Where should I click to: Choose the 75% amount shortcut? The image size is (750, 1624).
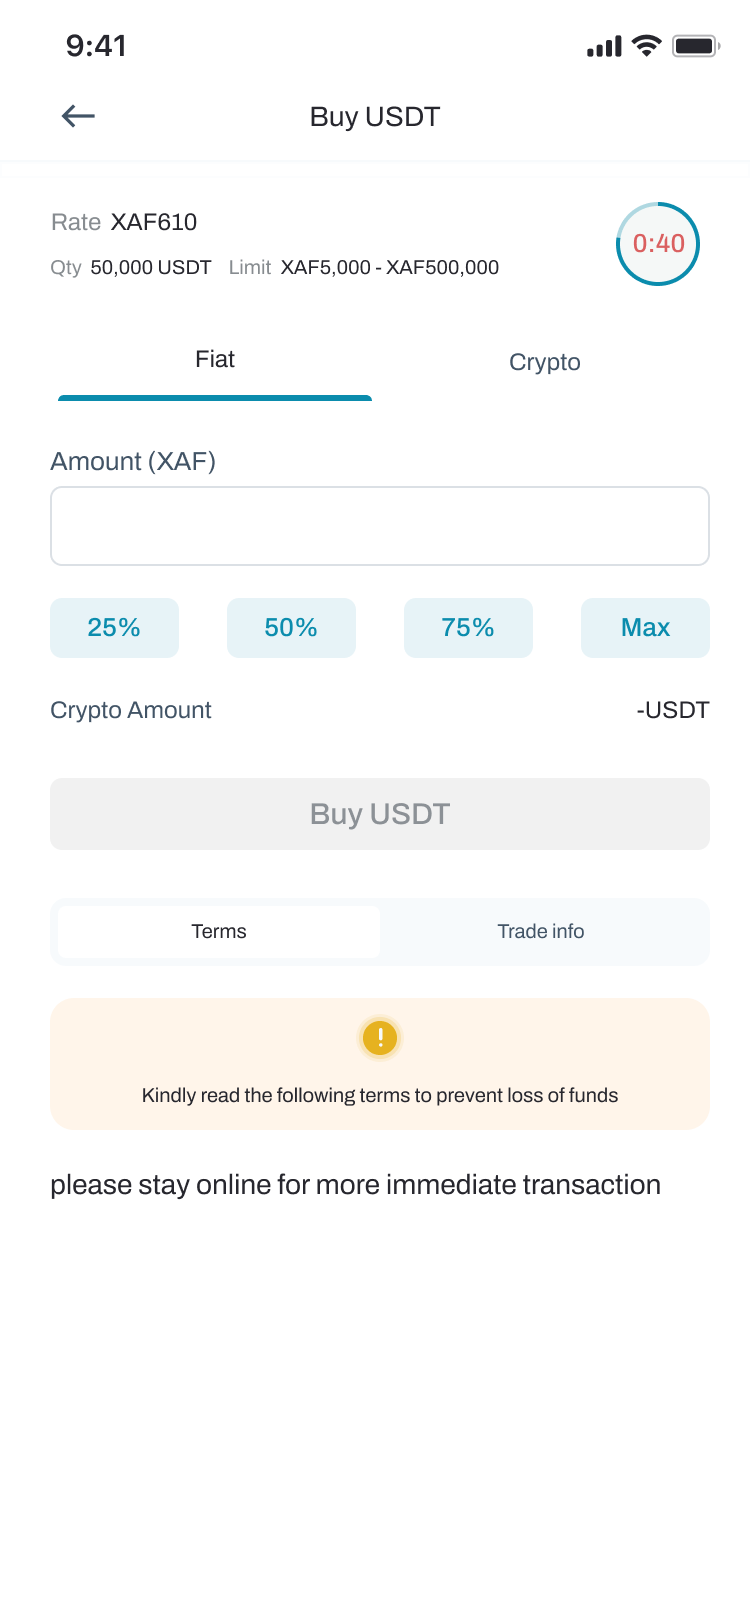(468, 628)
